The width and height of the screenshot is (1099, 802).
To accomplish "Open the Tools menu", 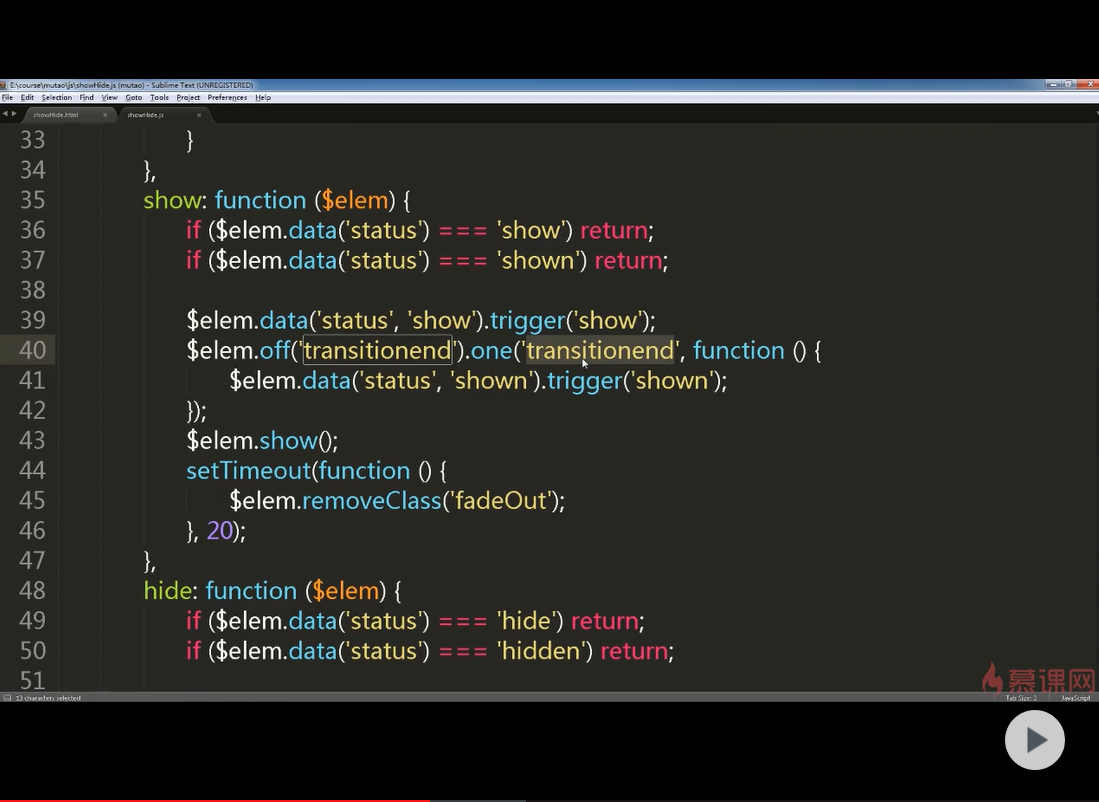I will (x=159, y=97).
